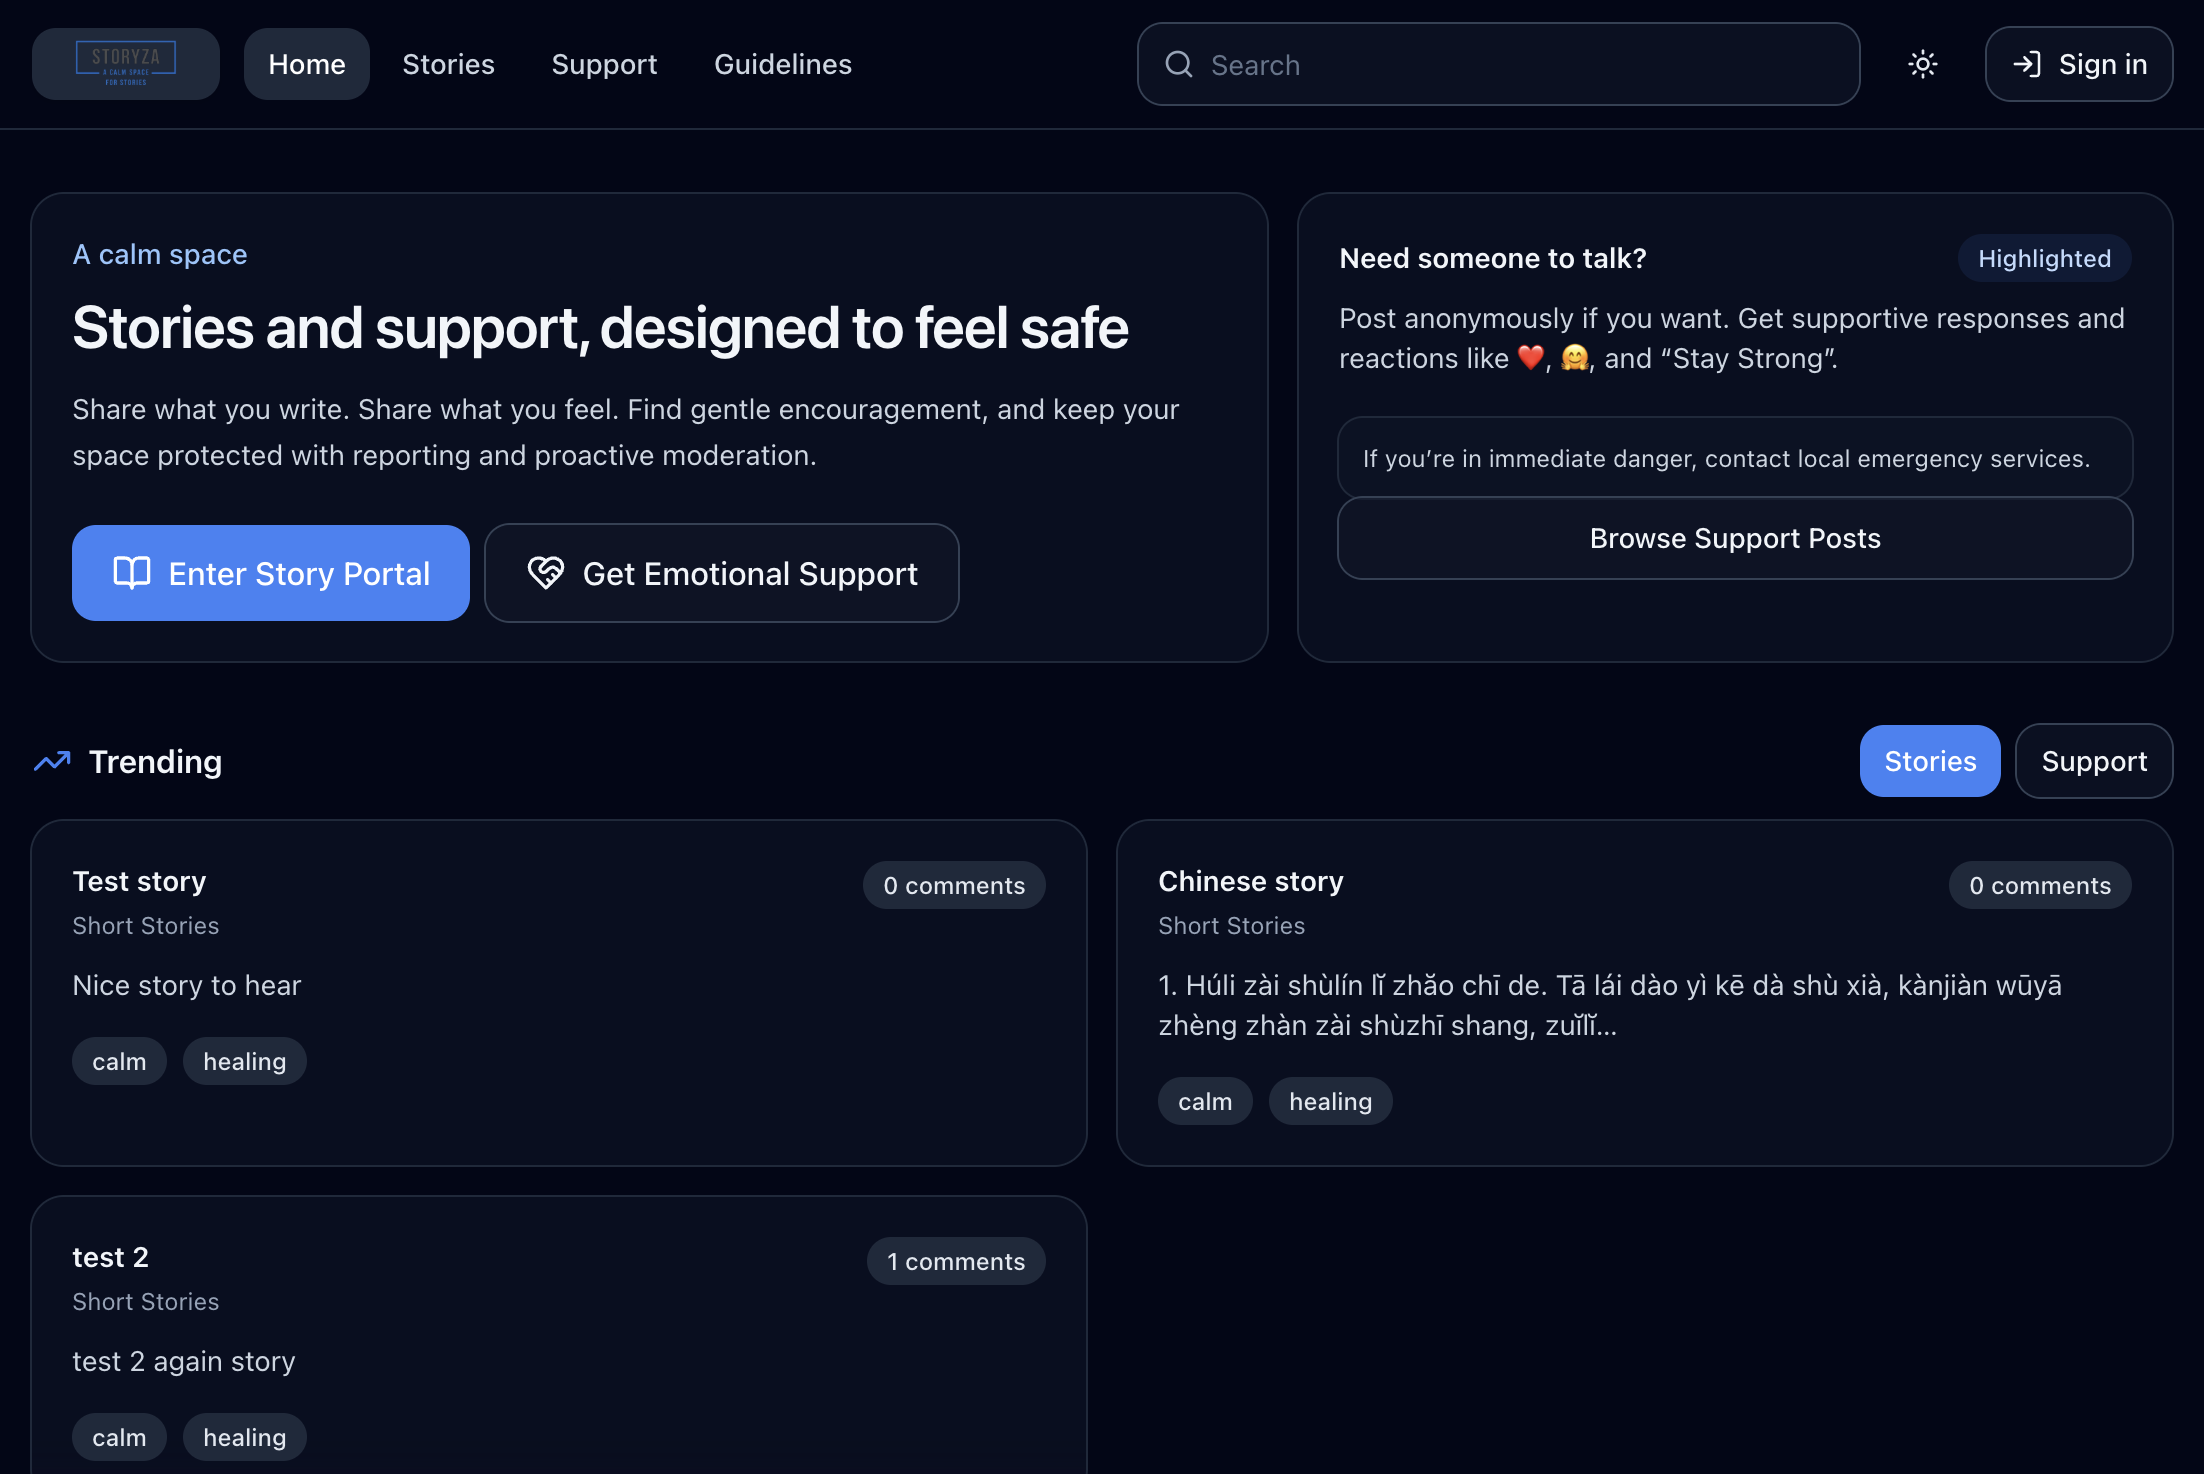Image resolution: width=2204 pixels, height=1474 pixels.
Task: Click 'Nice story to hear' text
Action: (187, 986)
